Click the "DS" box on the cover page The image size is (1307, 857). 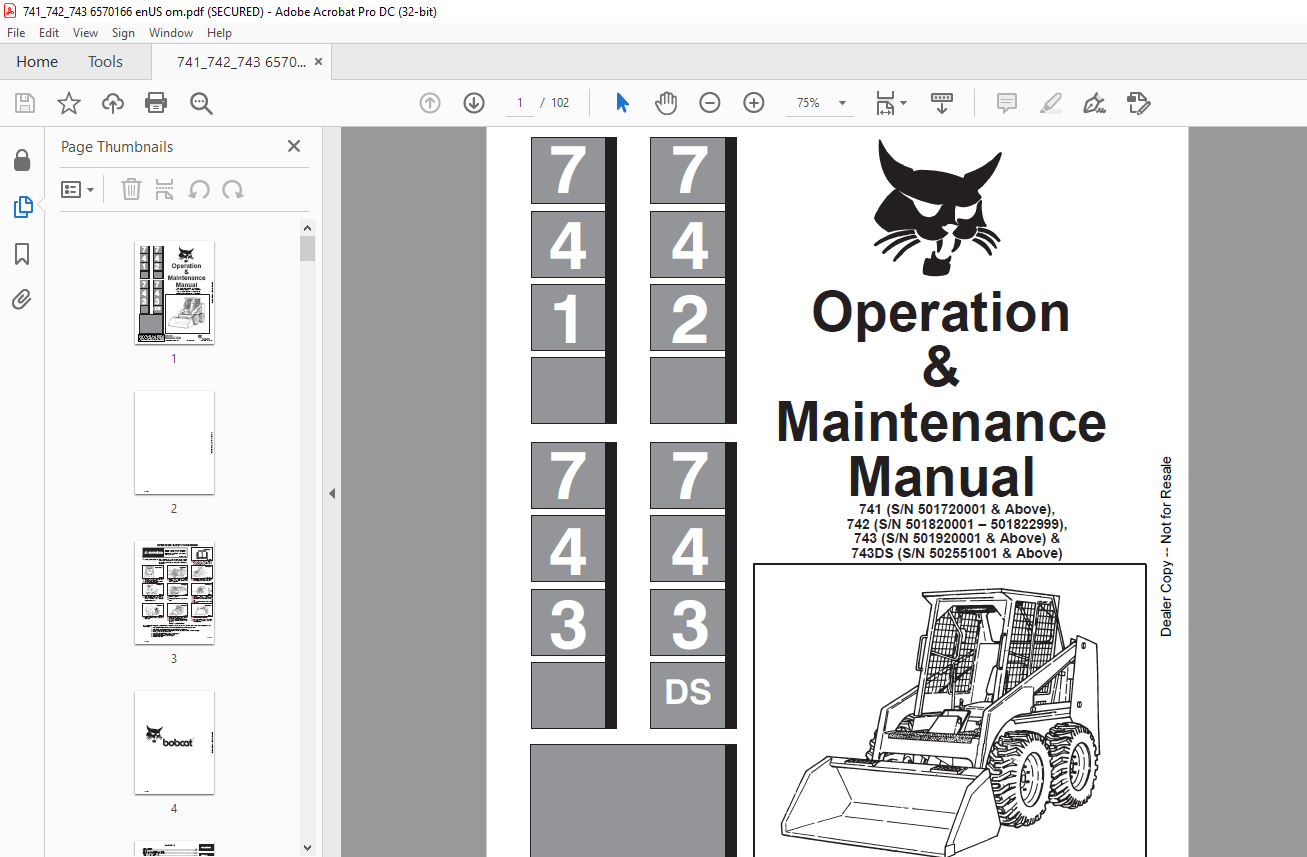click(x=688, y=692)
